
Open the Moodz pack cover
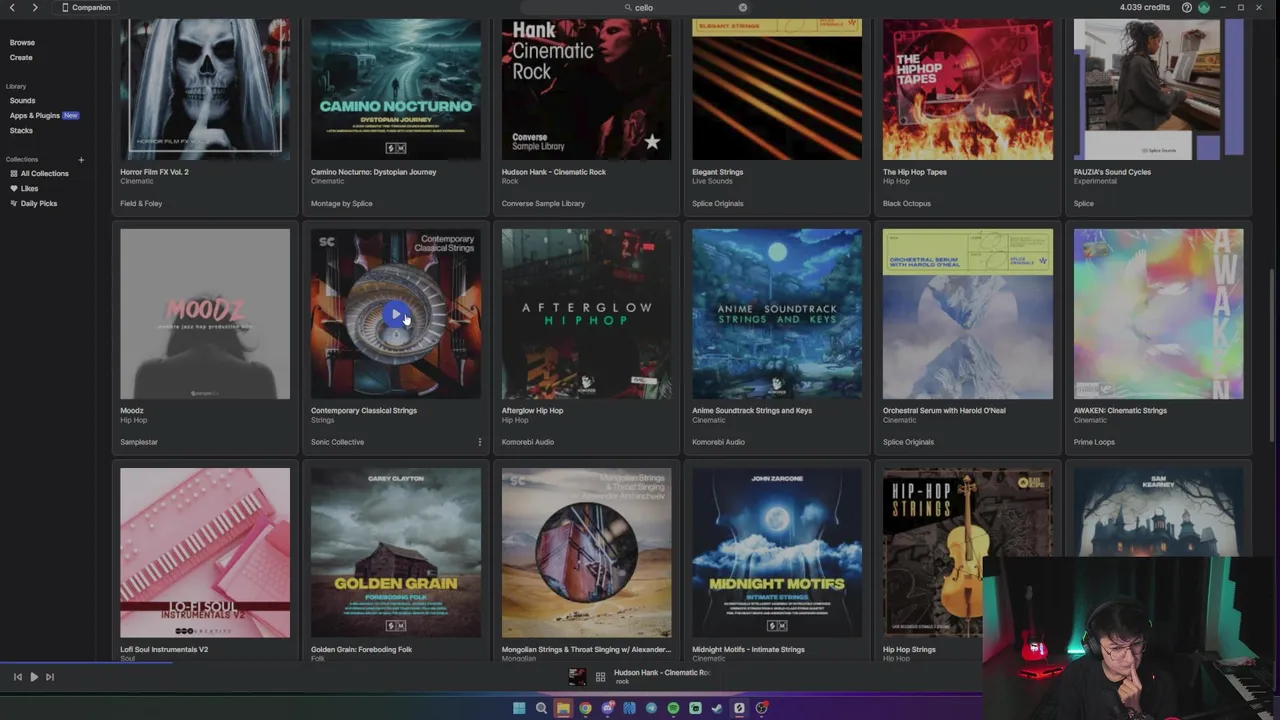[205, 314]
